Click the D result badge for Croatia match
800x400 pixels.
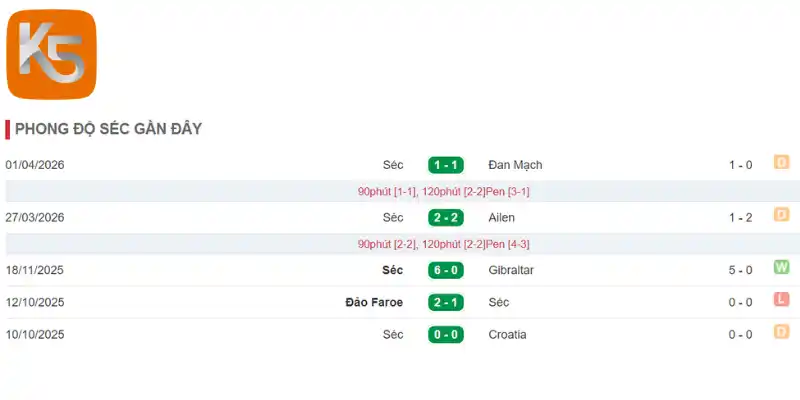pos(781,332)
